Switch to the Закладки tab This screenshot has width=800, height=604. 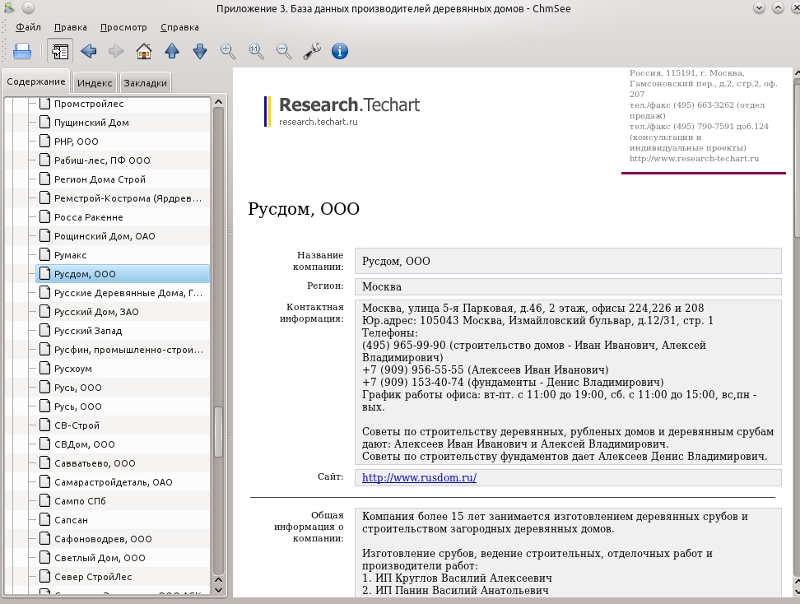pyautogui.click(x=145, y=83)
